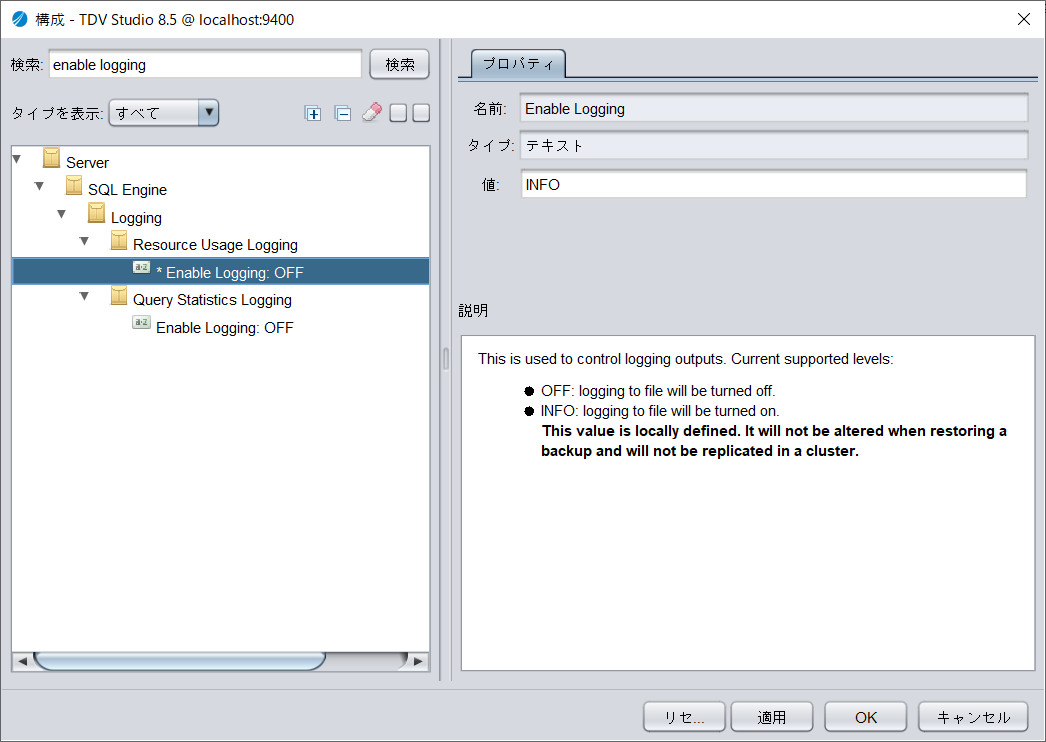This screenshot has width=1046, height=742.
Task: Select the Server tree item label
Action: (87, 163)
